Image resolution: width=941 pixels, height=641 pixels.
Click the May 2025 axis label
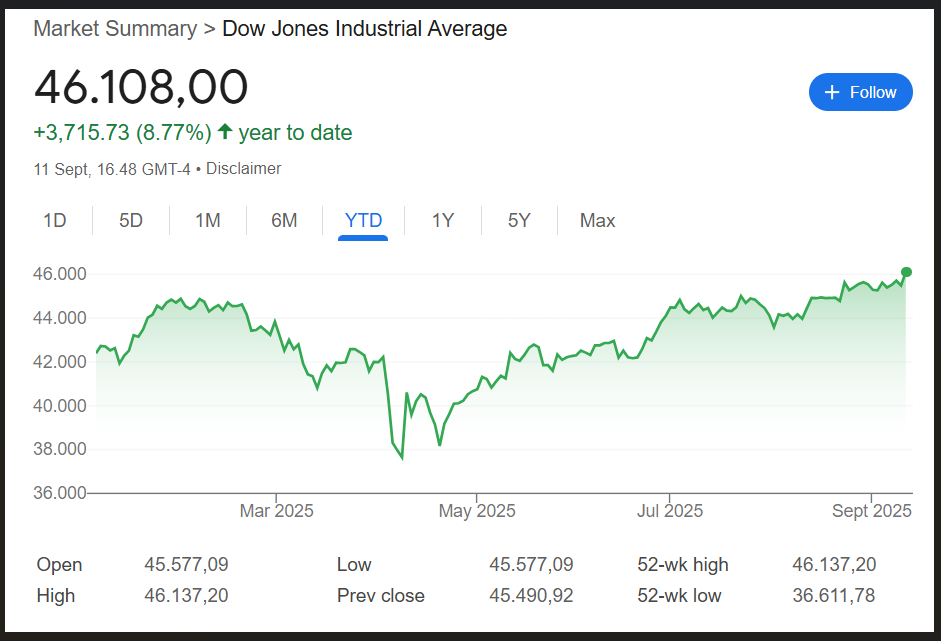pyautogui.click(x=477, y=511)
